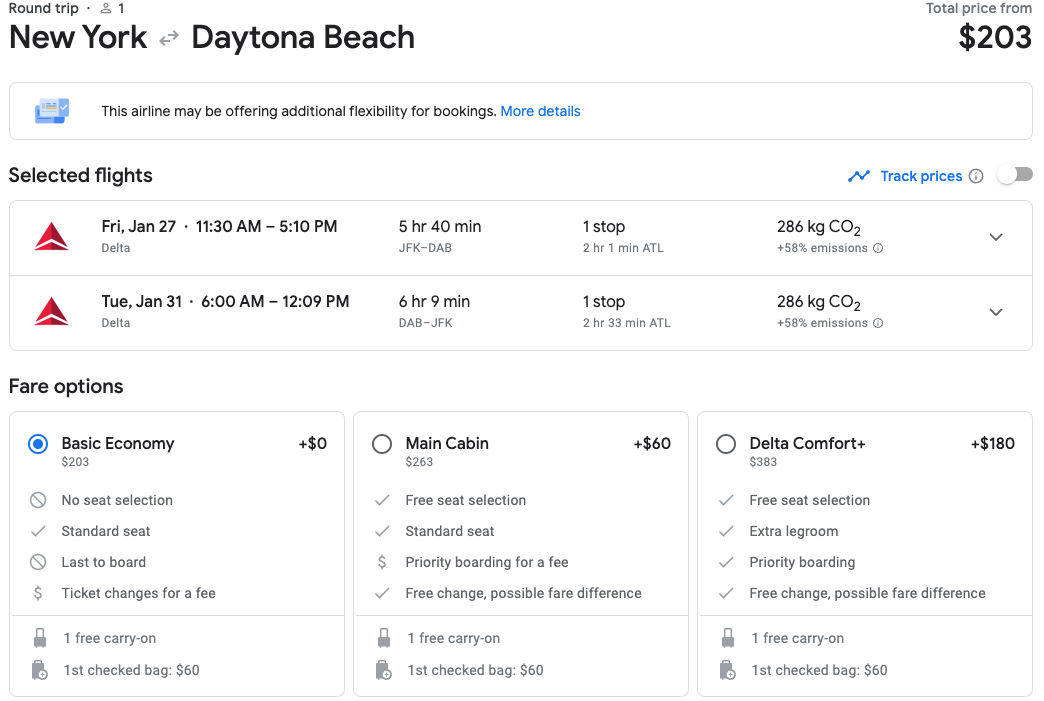The width and height of the screenshot is (1044, 701).
Task: Toggle the Track prices switch
Action: click(x=1015, y=175)
